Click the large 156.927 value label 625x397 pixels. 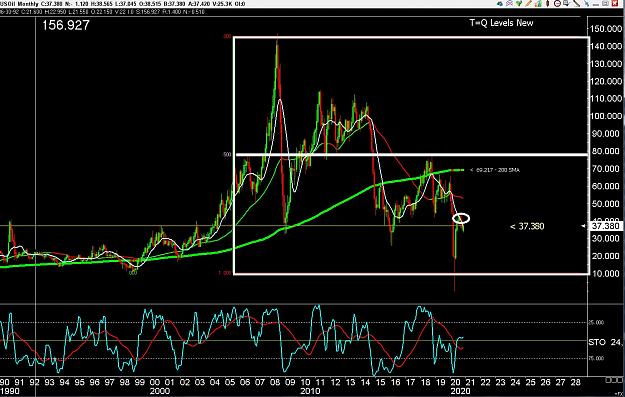(x=66, y=25)
